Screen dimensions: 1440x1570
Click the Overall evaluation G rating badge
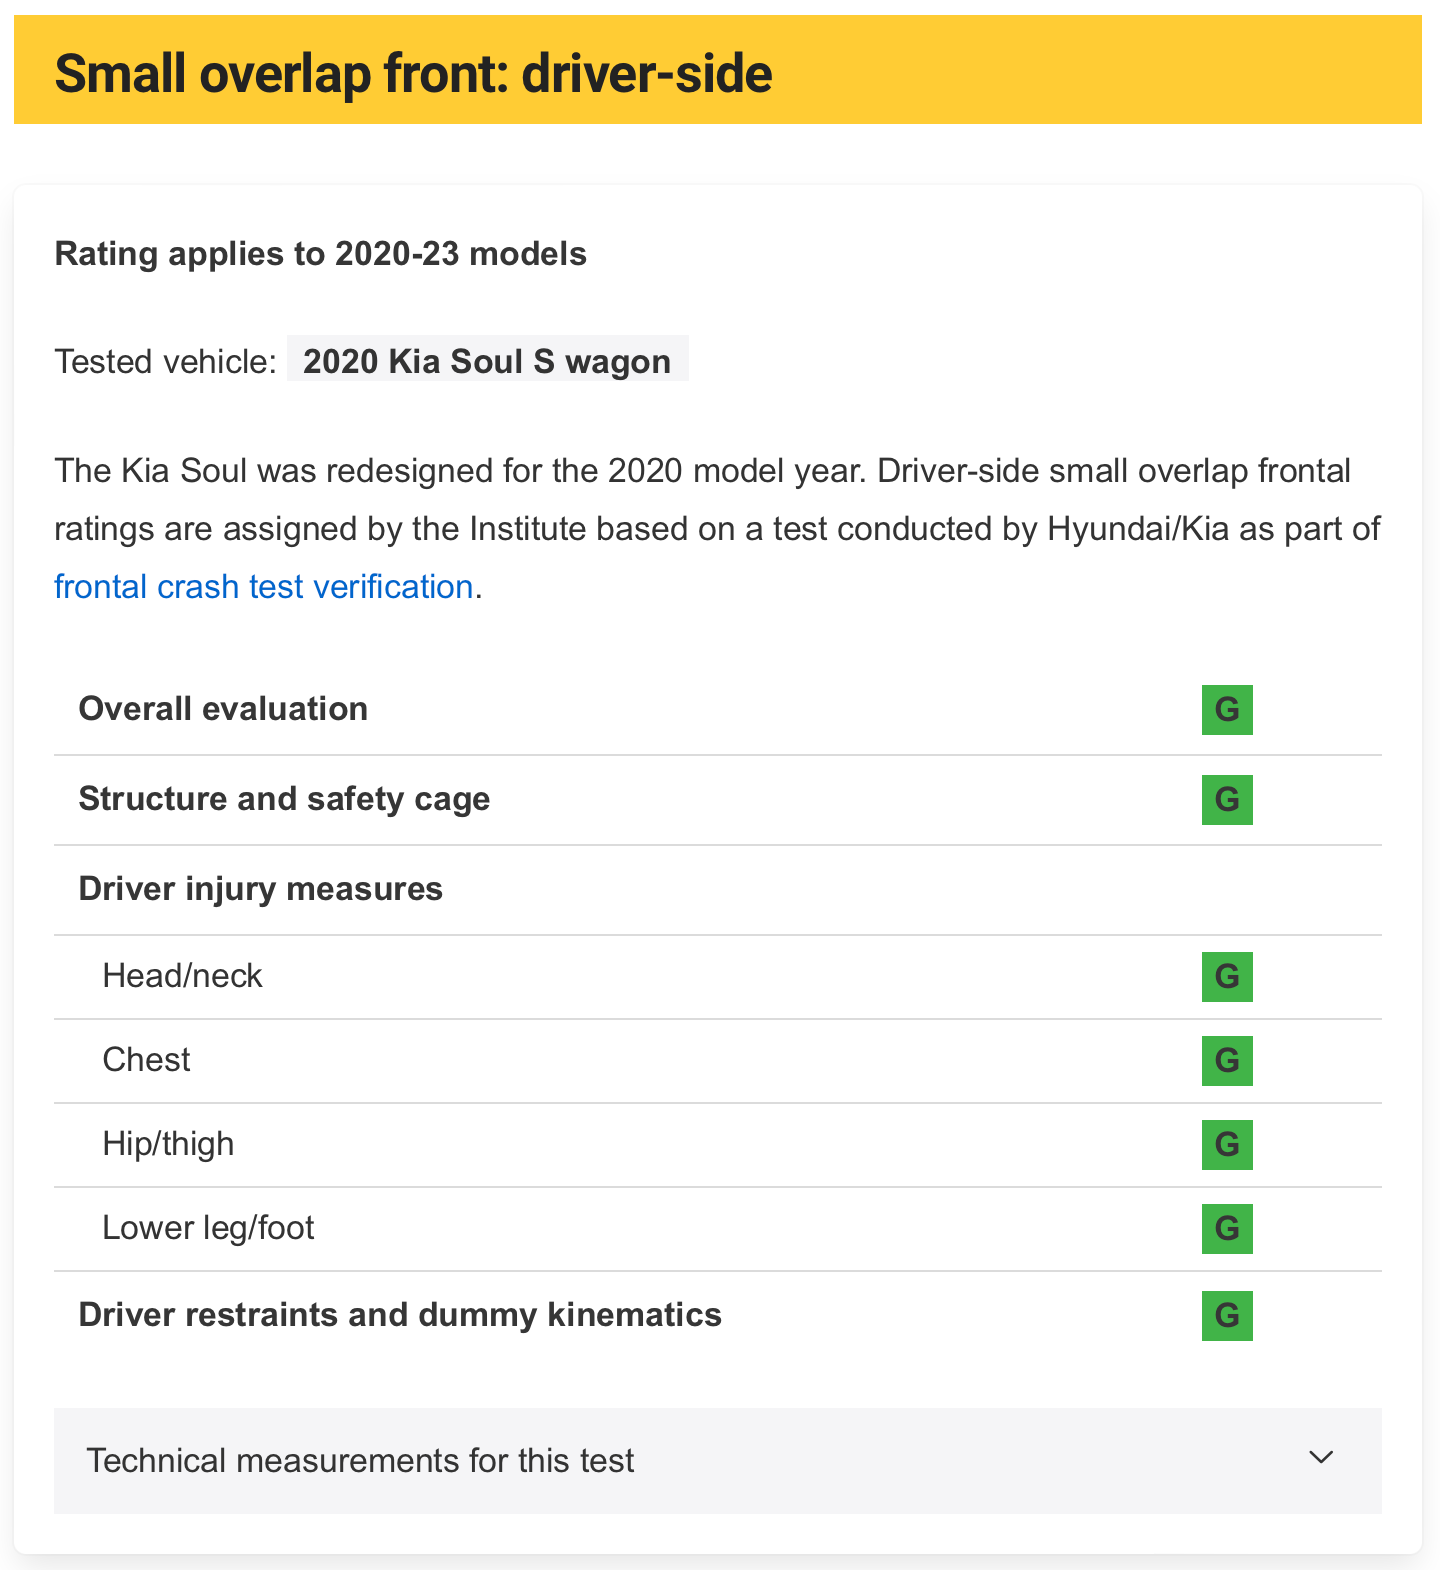click(1227, 710)
